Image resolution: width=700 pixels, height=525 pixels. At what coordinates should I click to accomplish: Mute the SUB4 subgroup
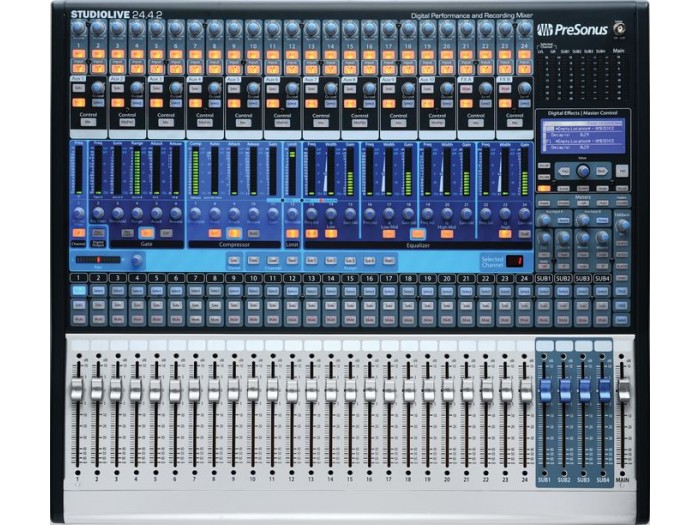(602, 320)
